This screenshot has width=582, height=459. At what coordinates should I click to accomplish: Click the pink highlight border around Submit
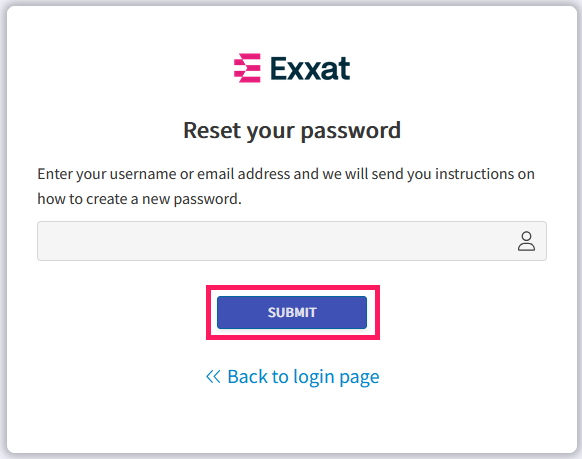coord(293,287)
